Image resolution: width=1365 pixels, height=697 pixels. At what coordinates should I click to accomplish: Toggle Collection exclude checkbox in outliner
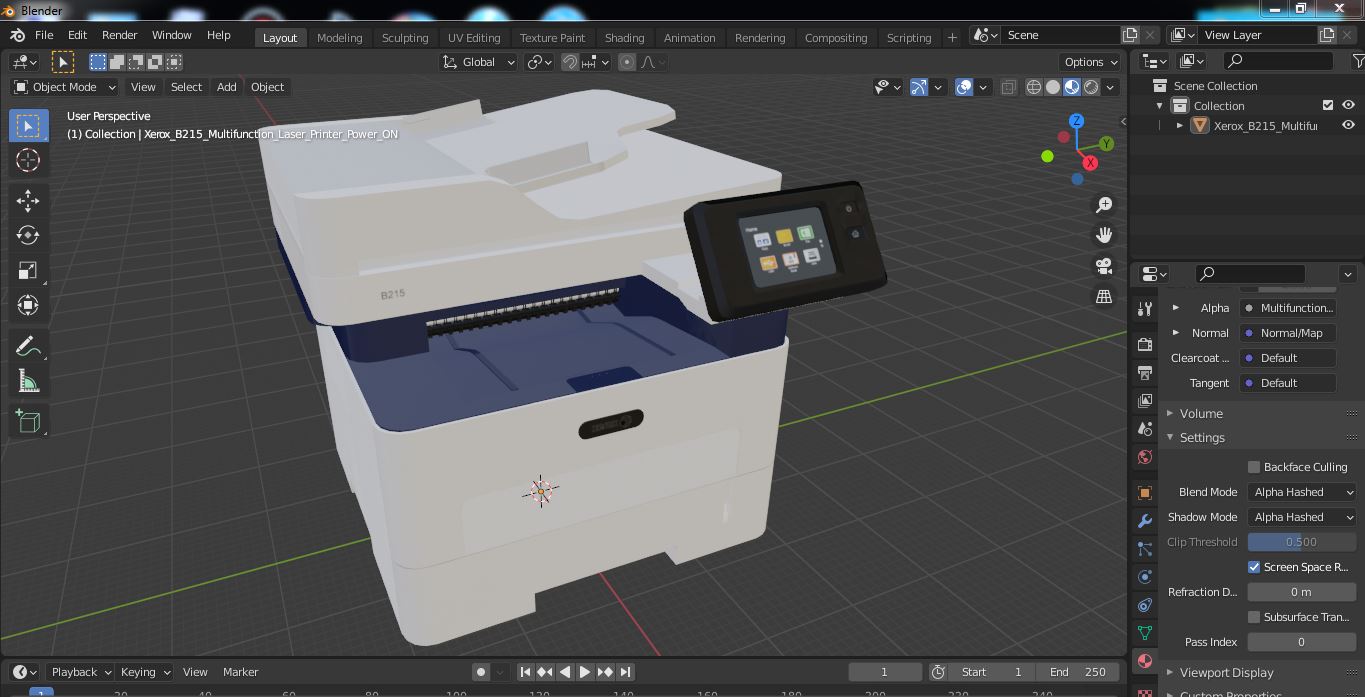(x=1328, y=105)
